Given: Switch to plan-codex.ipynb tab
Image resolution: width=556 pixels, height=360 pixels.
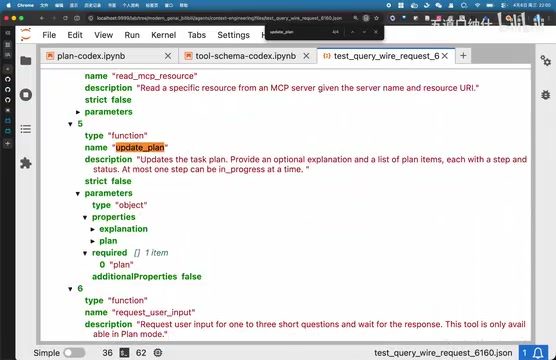Looking at the screenshot, I should [x=91, y=56].
